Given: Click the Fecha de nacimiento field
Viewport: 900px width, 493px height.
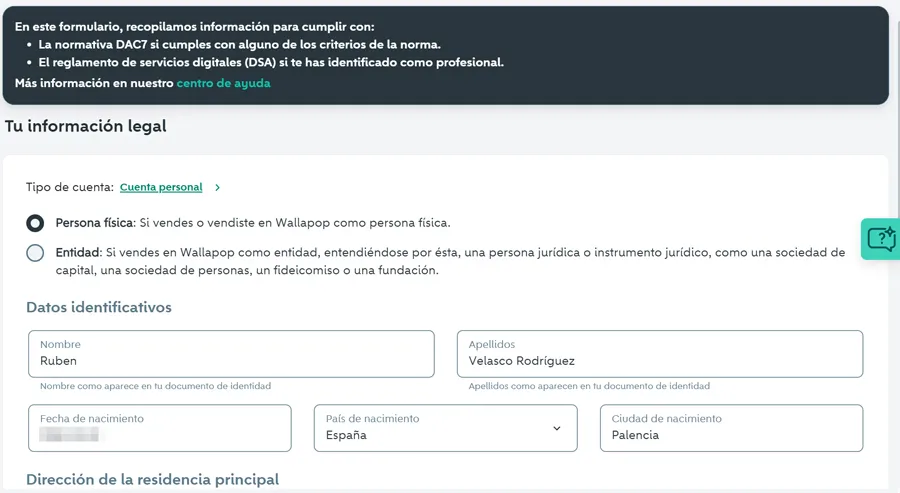Looking at the screenshot, I should point(160,428).
